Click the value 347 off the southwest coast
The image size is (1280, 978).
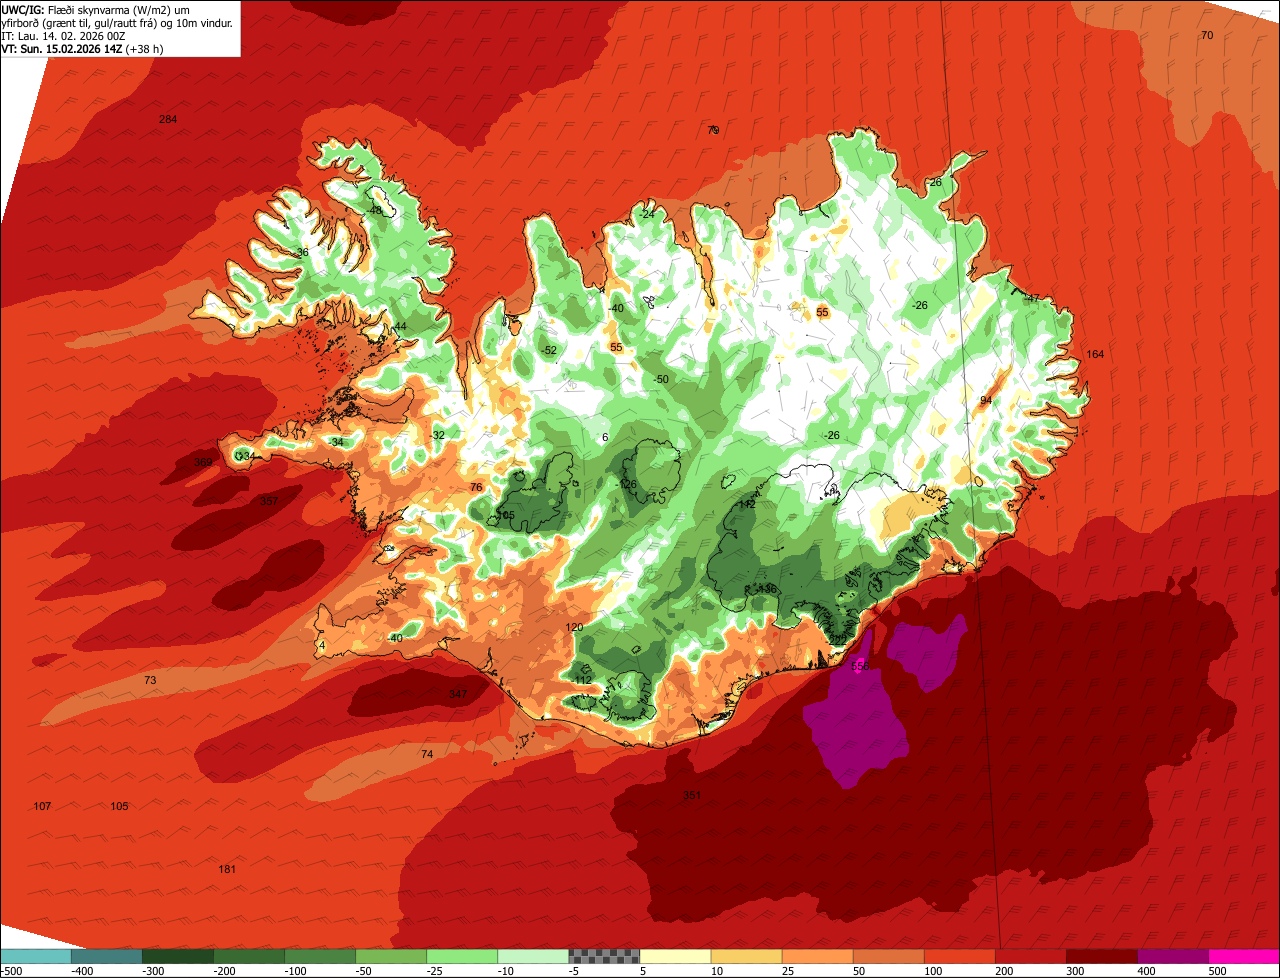[x=458, y=694]
